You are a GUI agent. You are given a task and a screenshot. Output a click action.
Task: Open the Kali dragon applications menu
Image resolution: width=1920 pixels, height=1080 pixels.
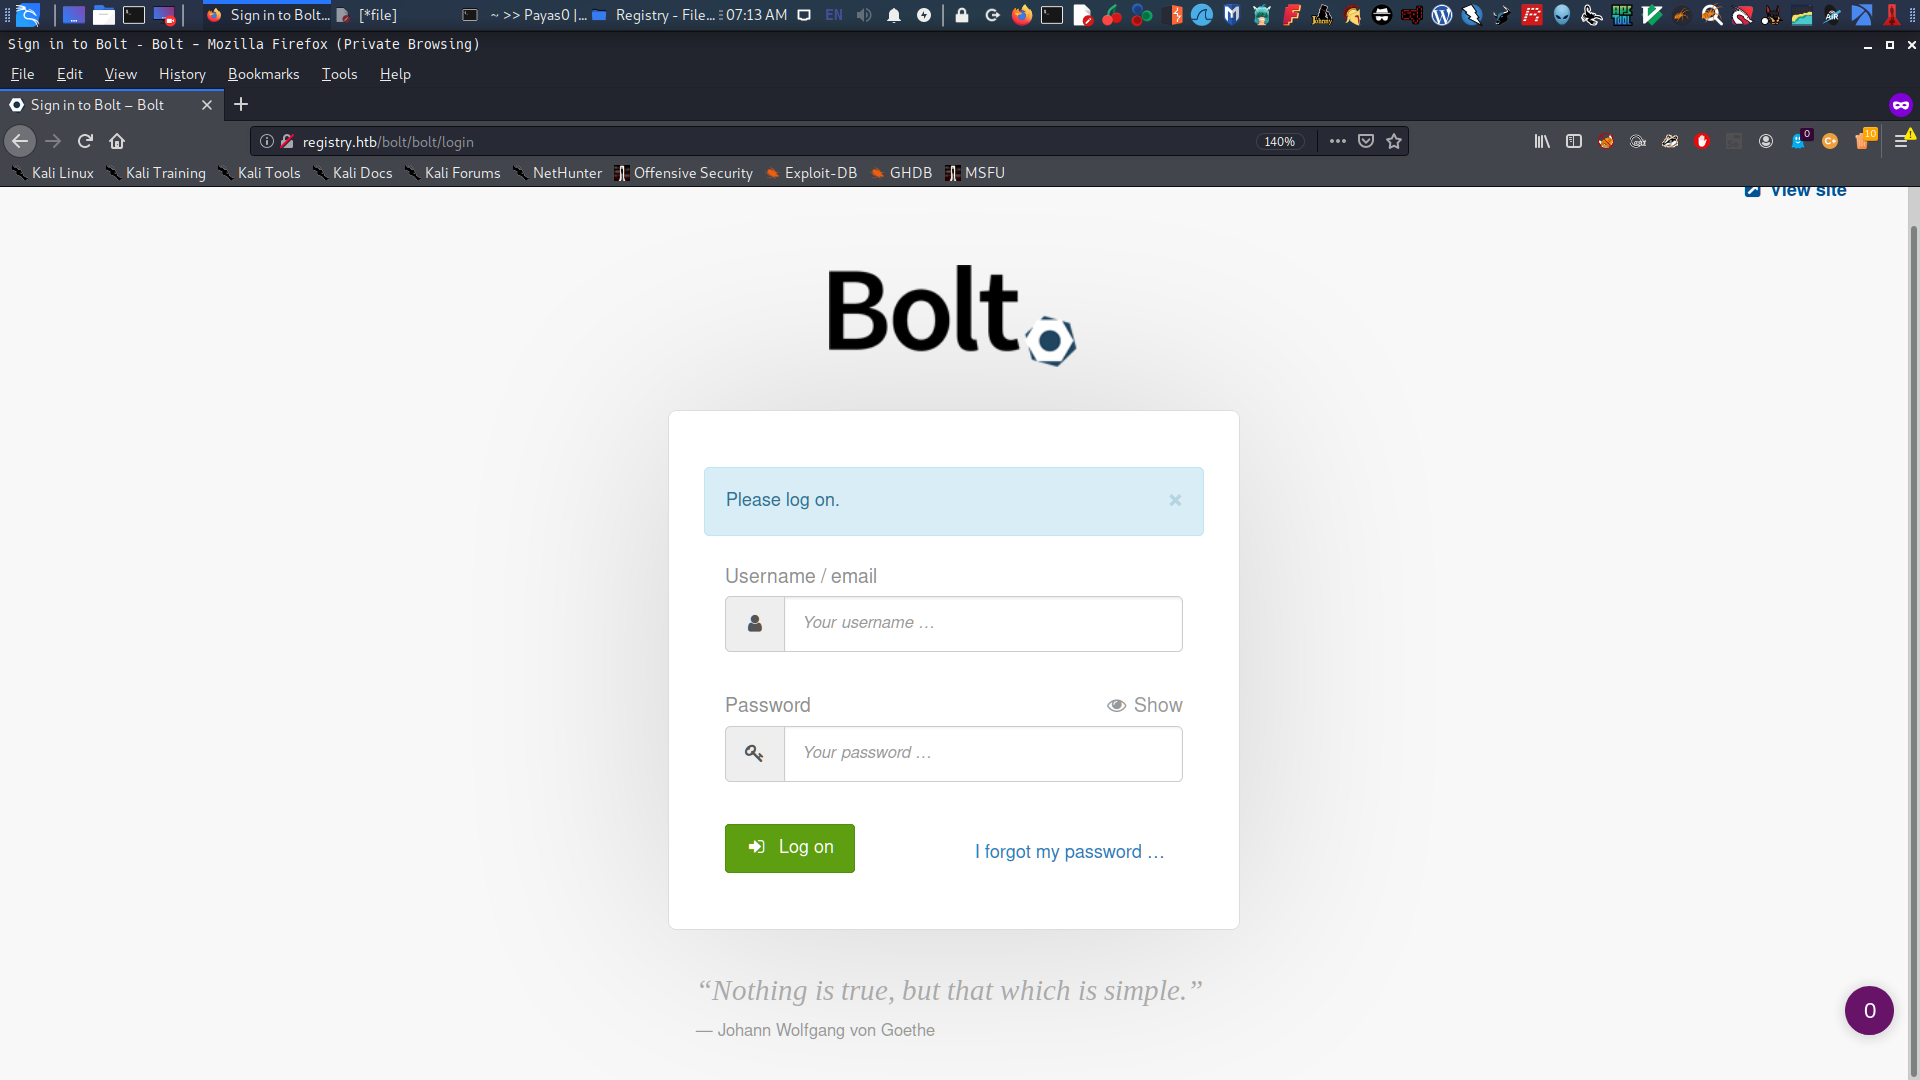(x=28, y=15)
